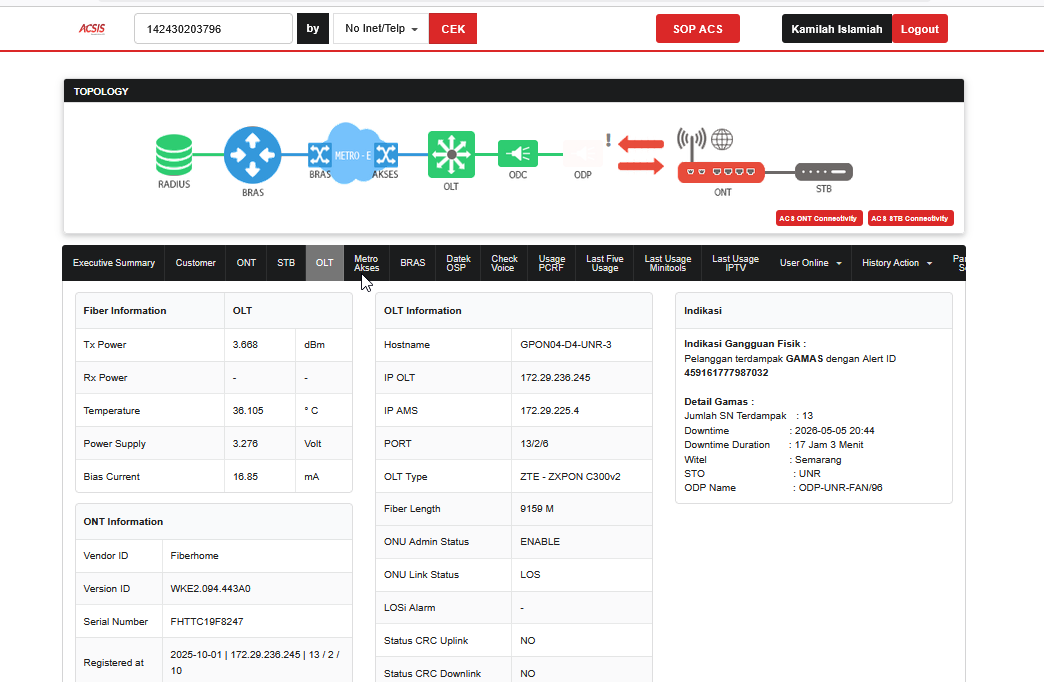The height and width of the screenshot is (682, 1044).
Task: Switch to the STB tab
Action: pyautogui.click(x=286, y=263)
